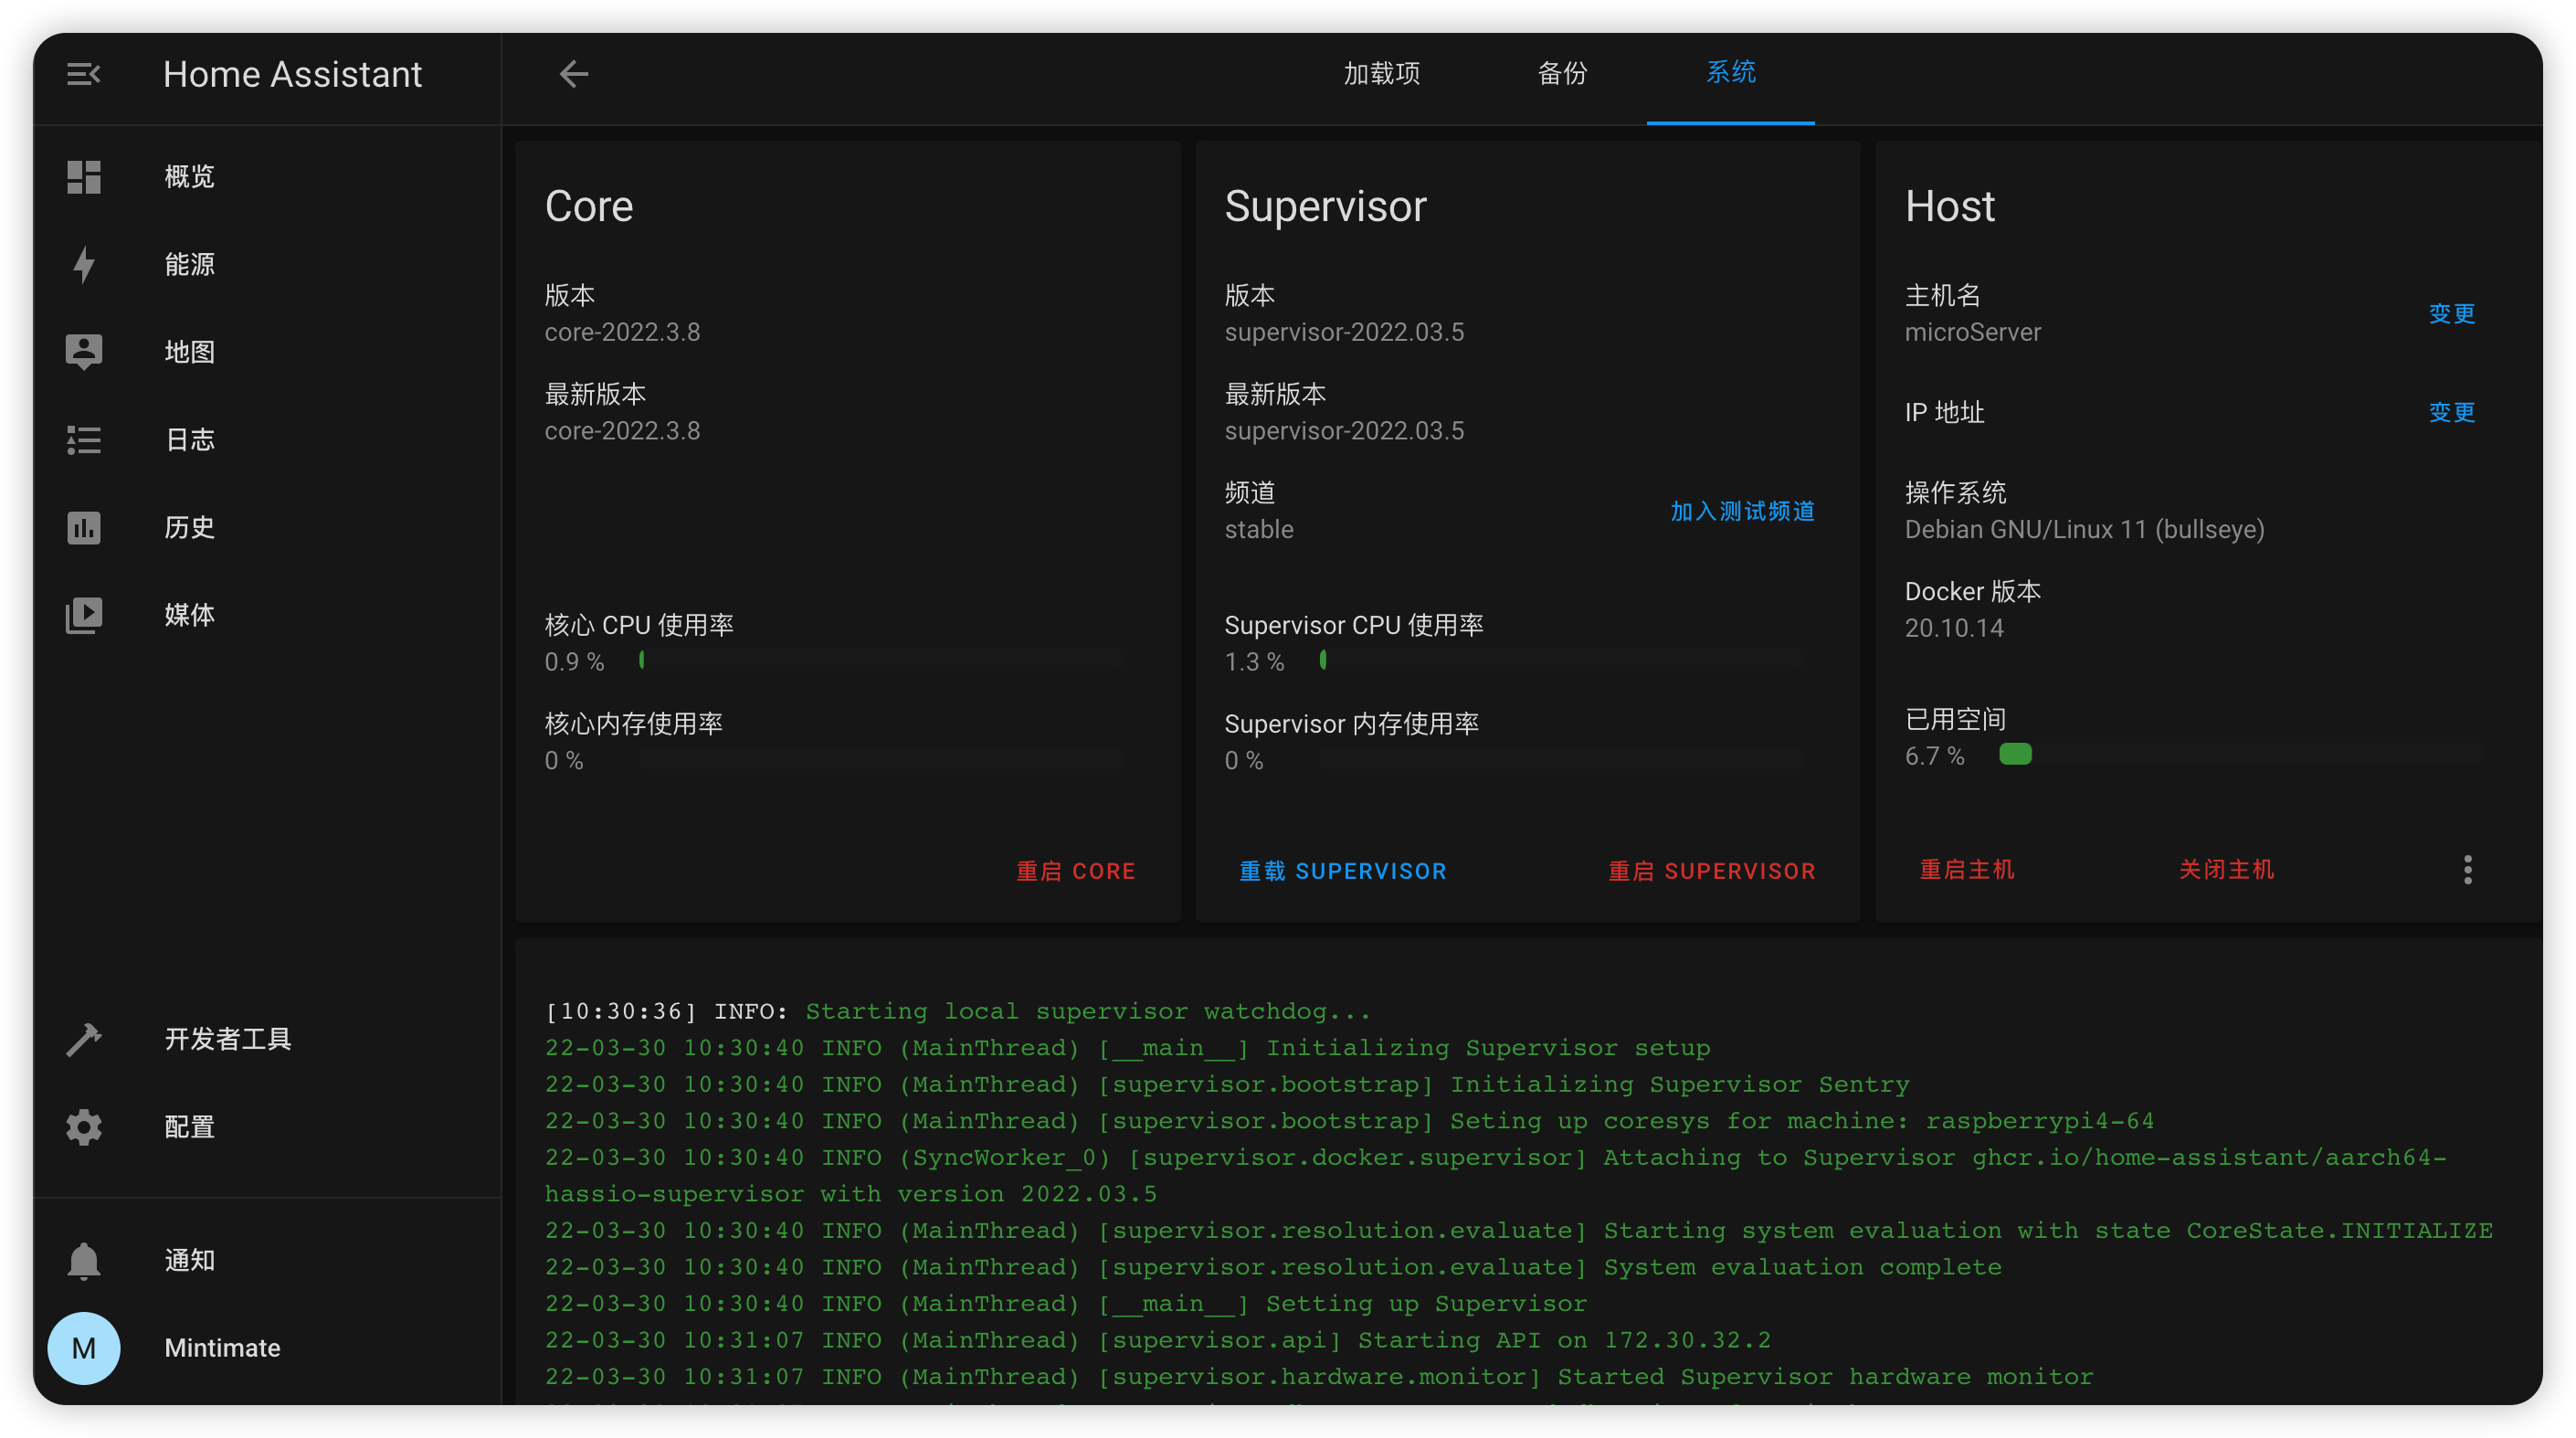This screenshot has height=1438, width=2576.
Task: Open 通知 via the bell icon
Action: tap(84, 1259)
